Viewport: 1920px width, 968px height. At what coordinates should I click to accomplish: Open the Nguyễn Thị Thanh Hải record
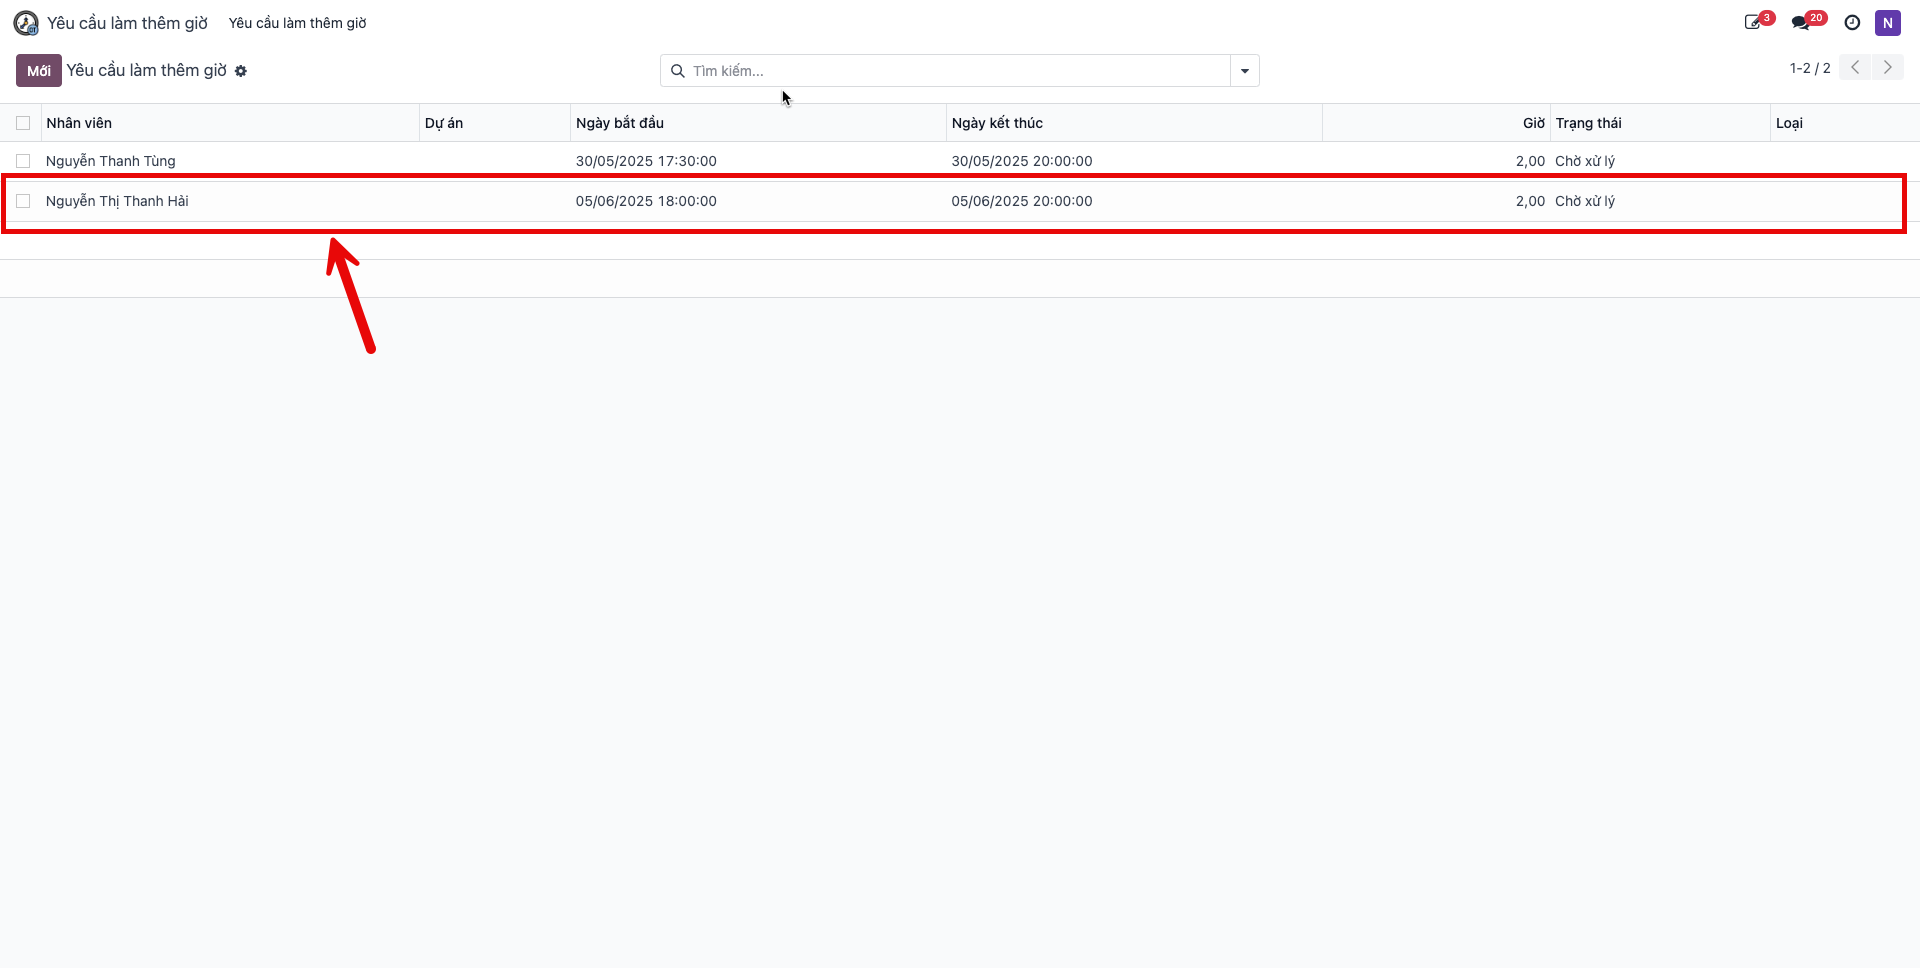(x=117, y=201)
